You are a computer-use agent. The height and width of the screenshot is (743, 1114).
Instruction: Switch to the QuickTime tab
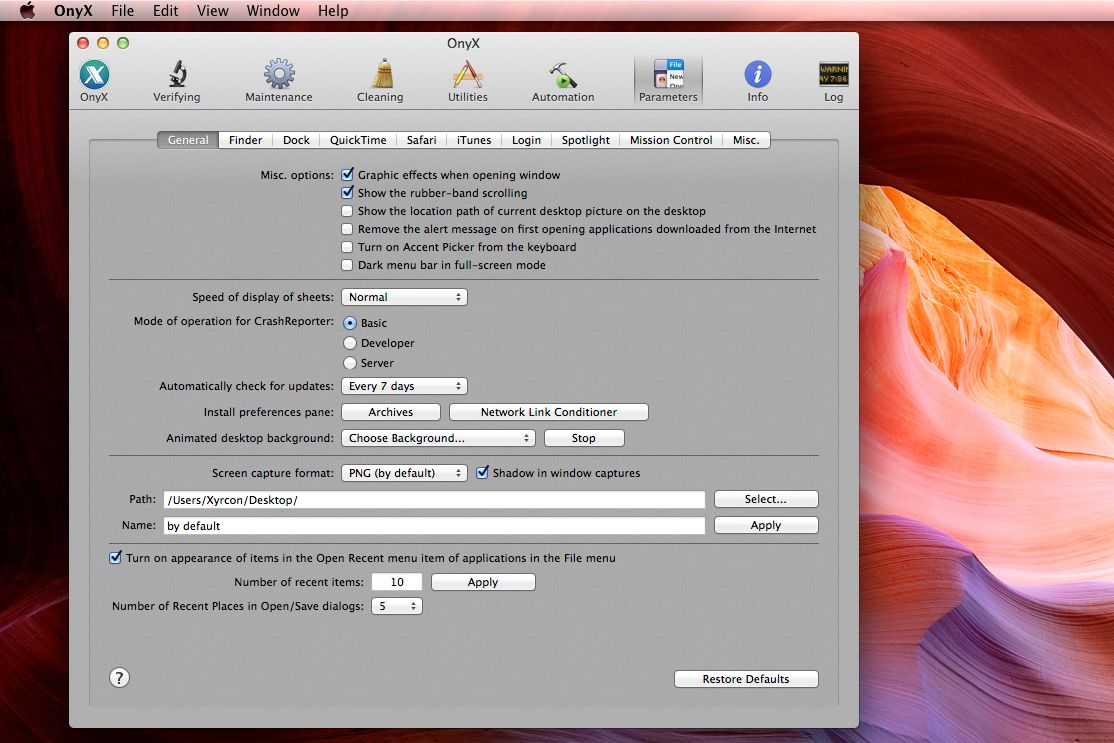(x=358, y=140)
